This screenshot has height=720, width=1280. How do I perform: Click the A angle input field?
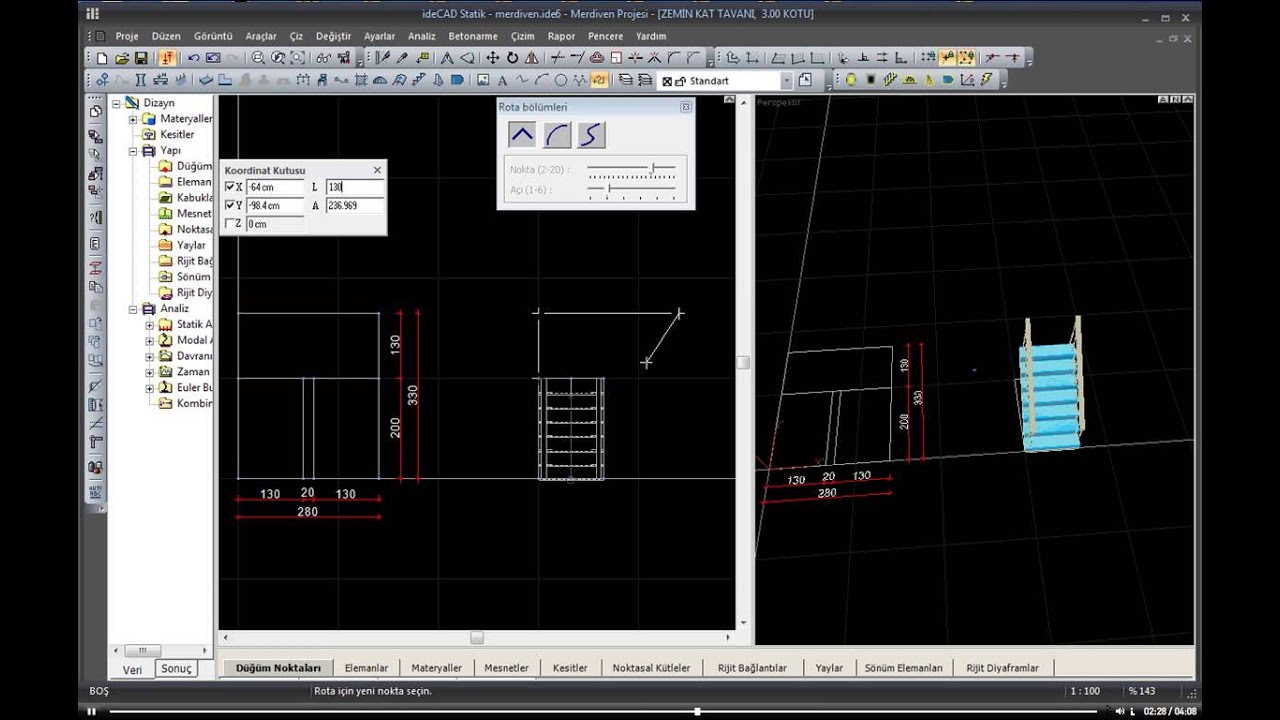[x=355, y=205]
